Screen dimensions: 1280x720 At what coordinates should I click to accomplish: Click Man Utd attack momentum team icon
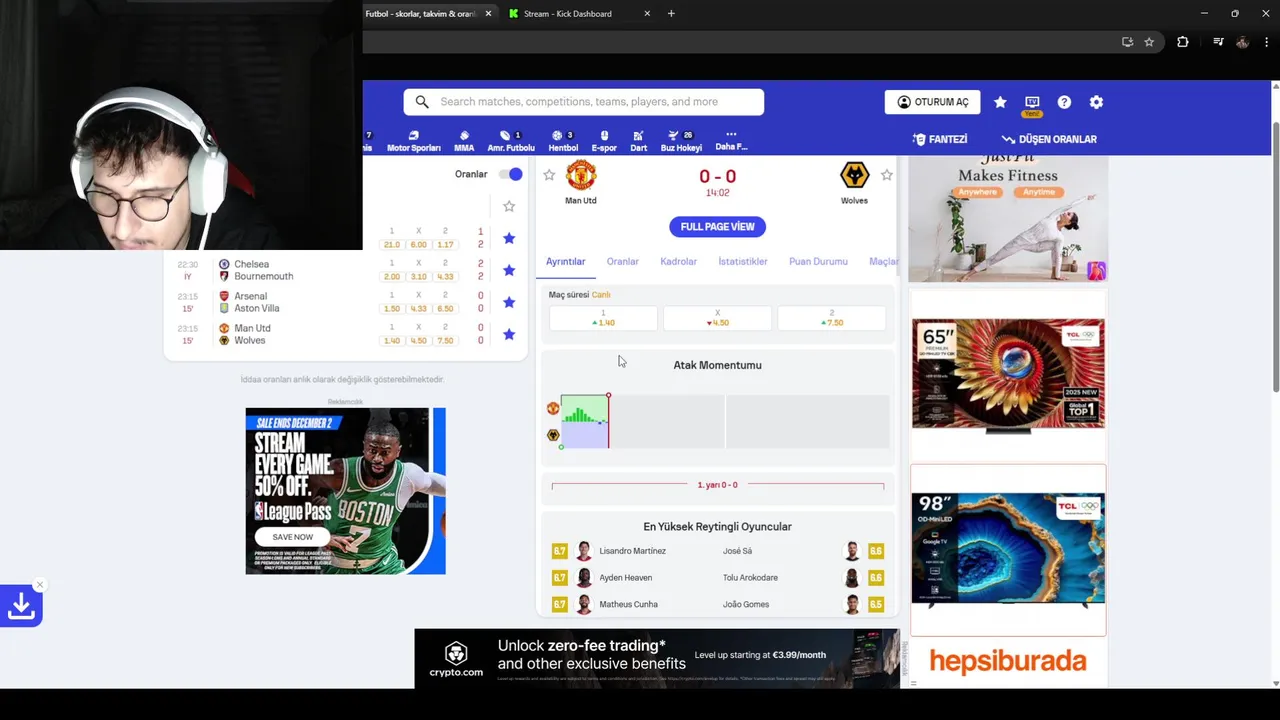553,408
